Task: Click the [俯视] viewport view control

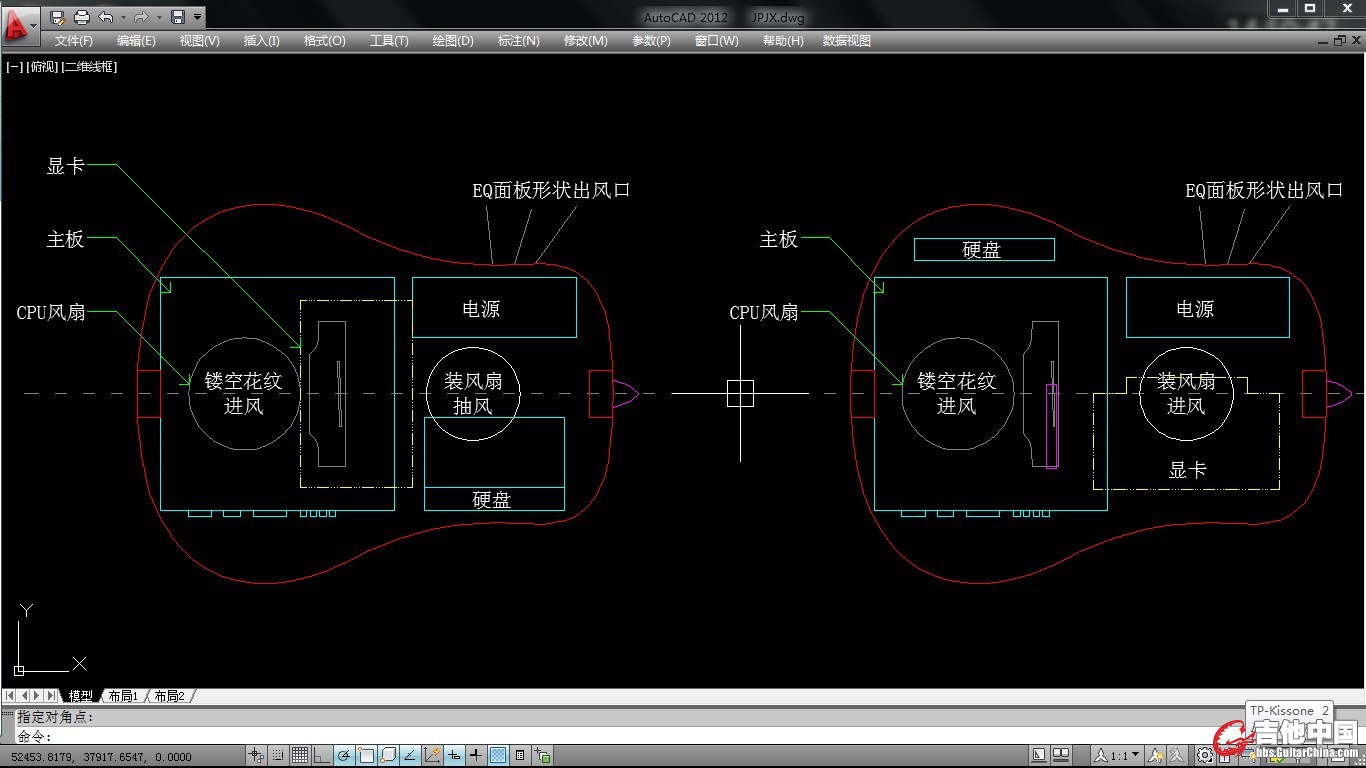Action: (x=43, y=67)
